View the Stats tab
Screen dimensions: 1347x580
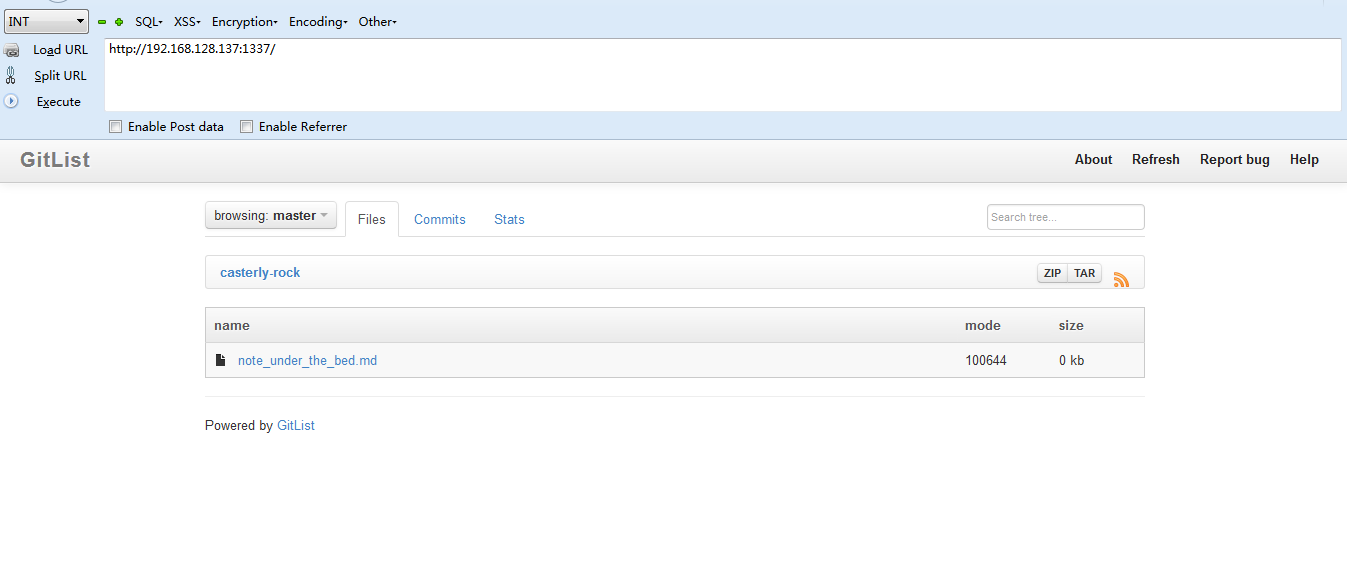point(509,219)
